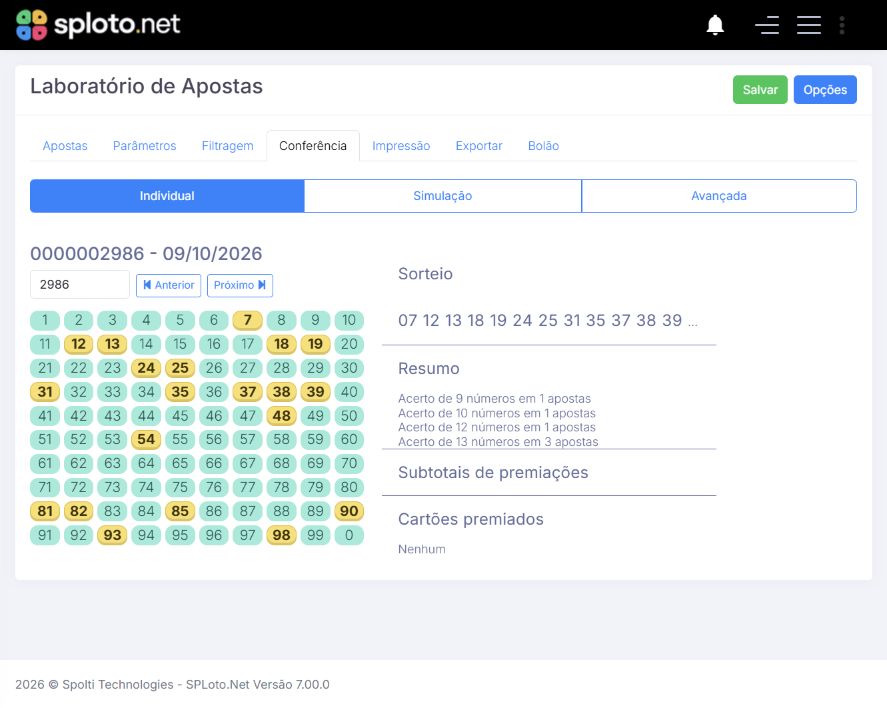Click number 99 ball

(x=315, y=535)
